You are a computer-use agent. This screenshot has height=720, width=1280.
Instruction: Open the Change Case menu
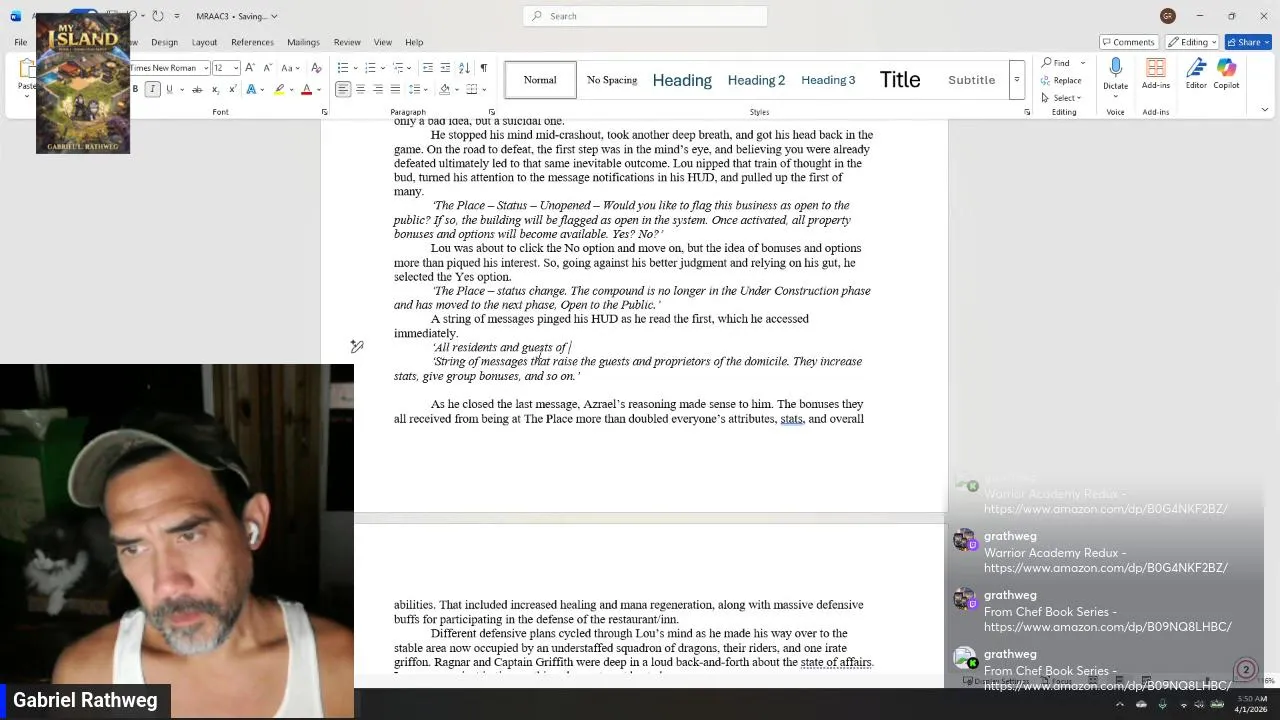tap(289, 68)
